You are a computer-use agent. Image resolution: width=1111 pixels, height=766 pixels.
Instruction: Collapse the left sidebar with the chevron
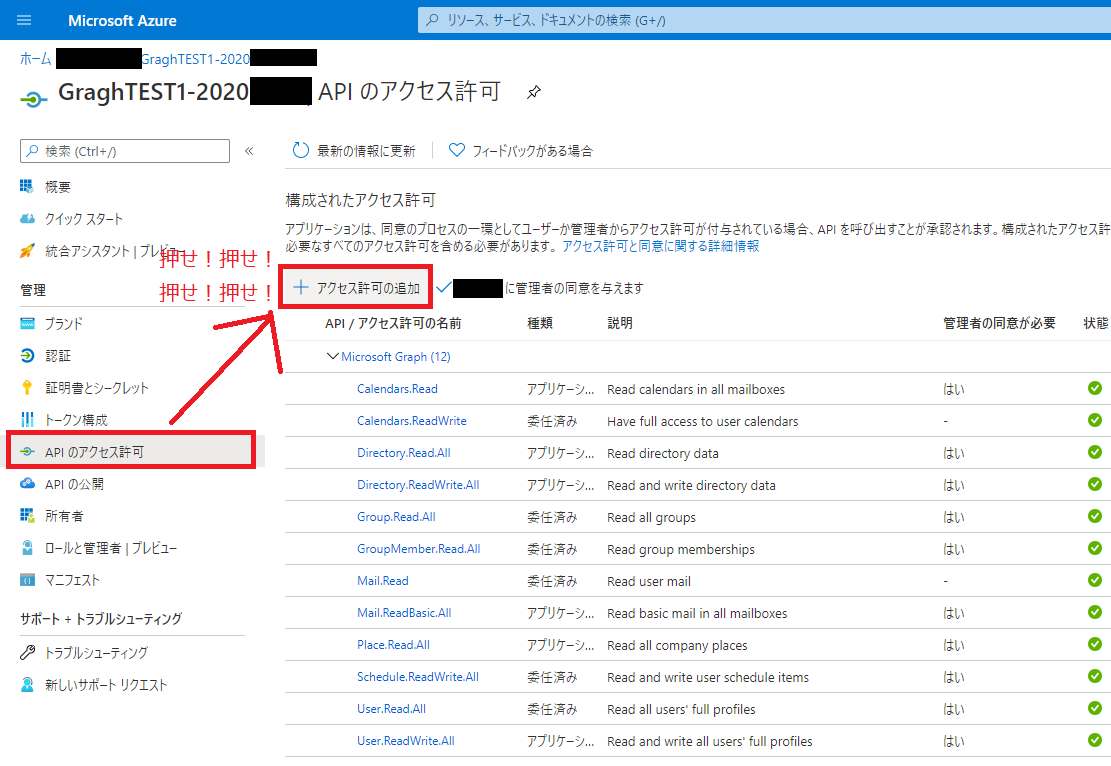pos(248,151)
